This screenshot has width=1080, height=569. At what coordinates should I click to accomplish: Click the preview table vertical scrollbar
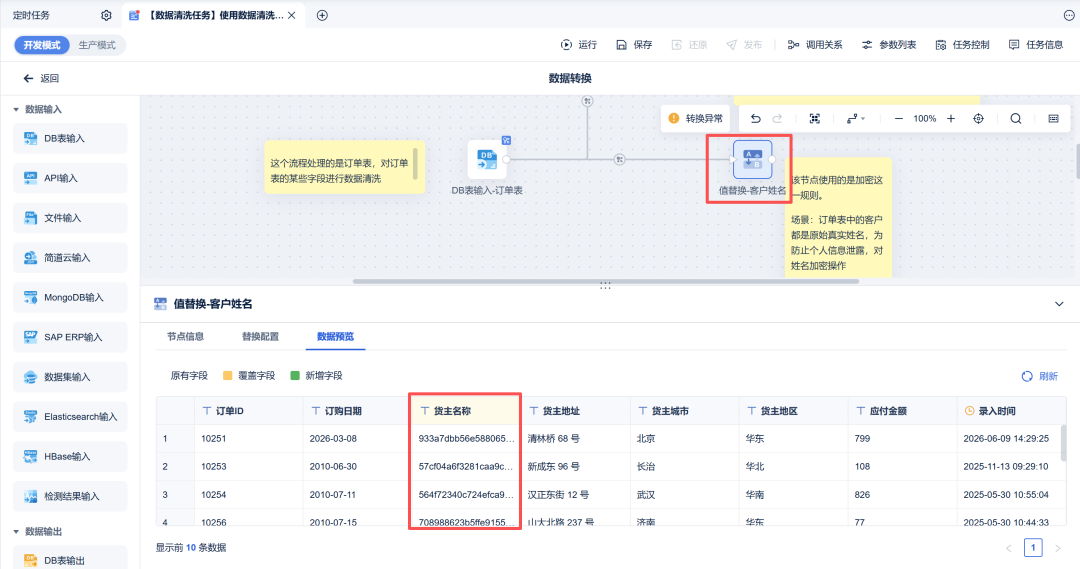tap(1063, 443)
